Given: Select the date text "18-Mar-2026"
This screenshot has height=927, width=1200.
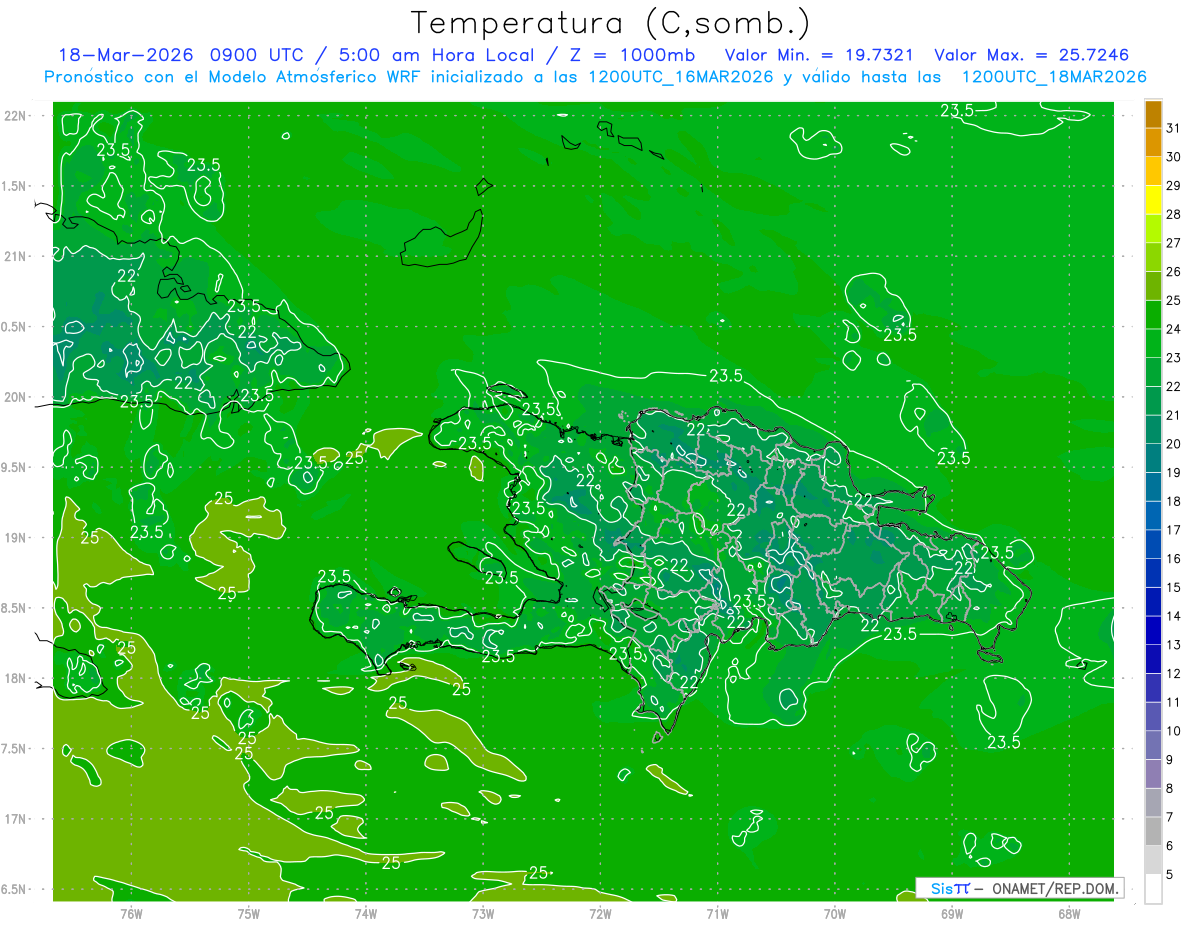Looking at the screenshot, I should click(x=126, y=55).
